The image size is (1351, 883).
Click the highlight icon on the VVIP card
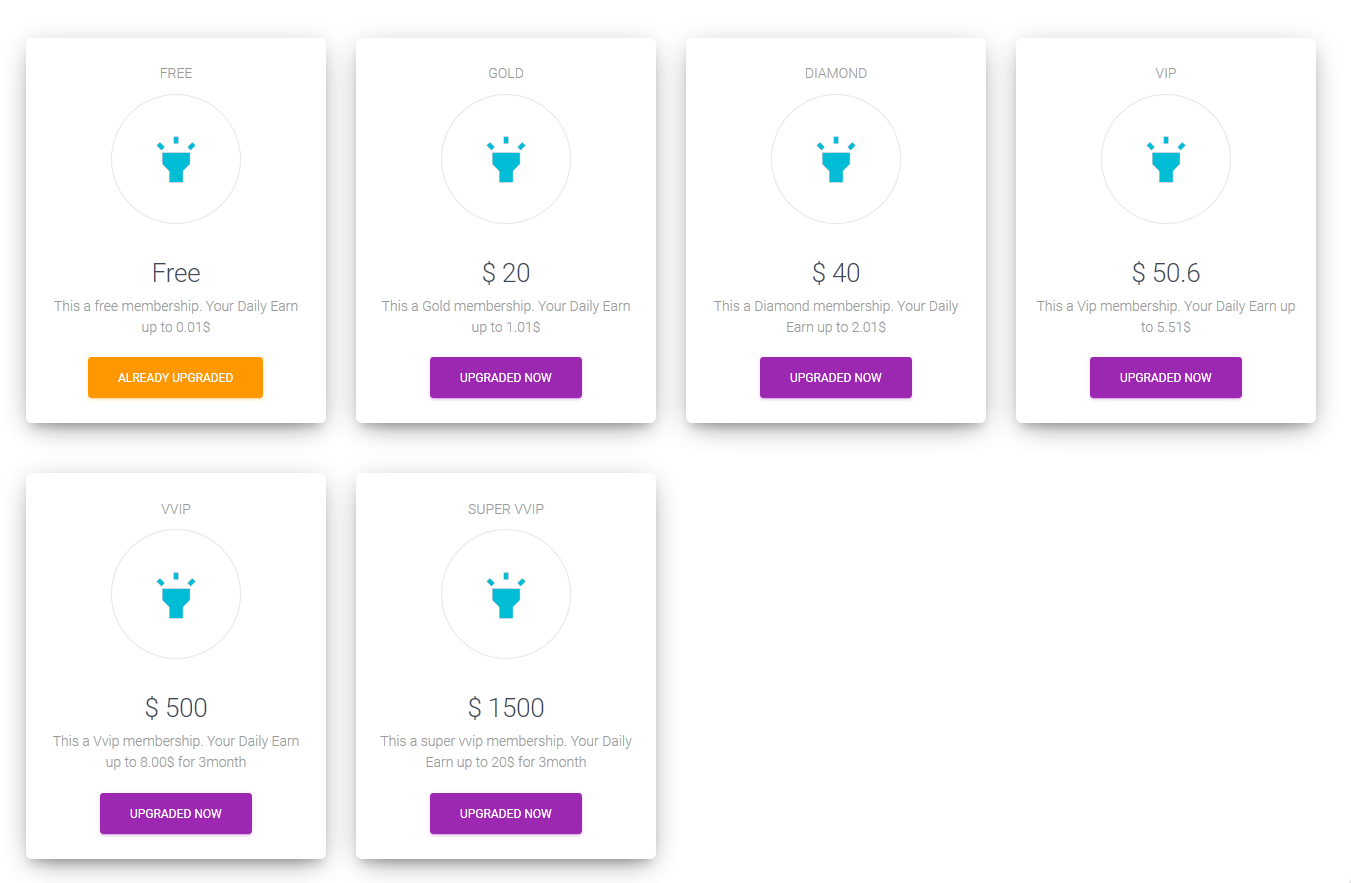[176, 596]
